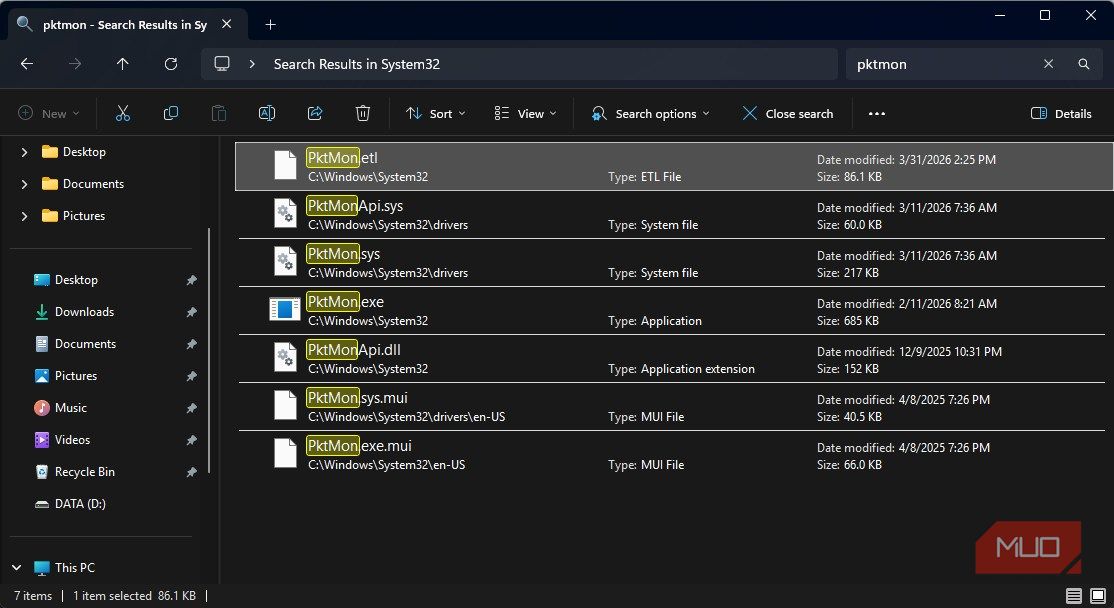Open the View dropdown

525,114
